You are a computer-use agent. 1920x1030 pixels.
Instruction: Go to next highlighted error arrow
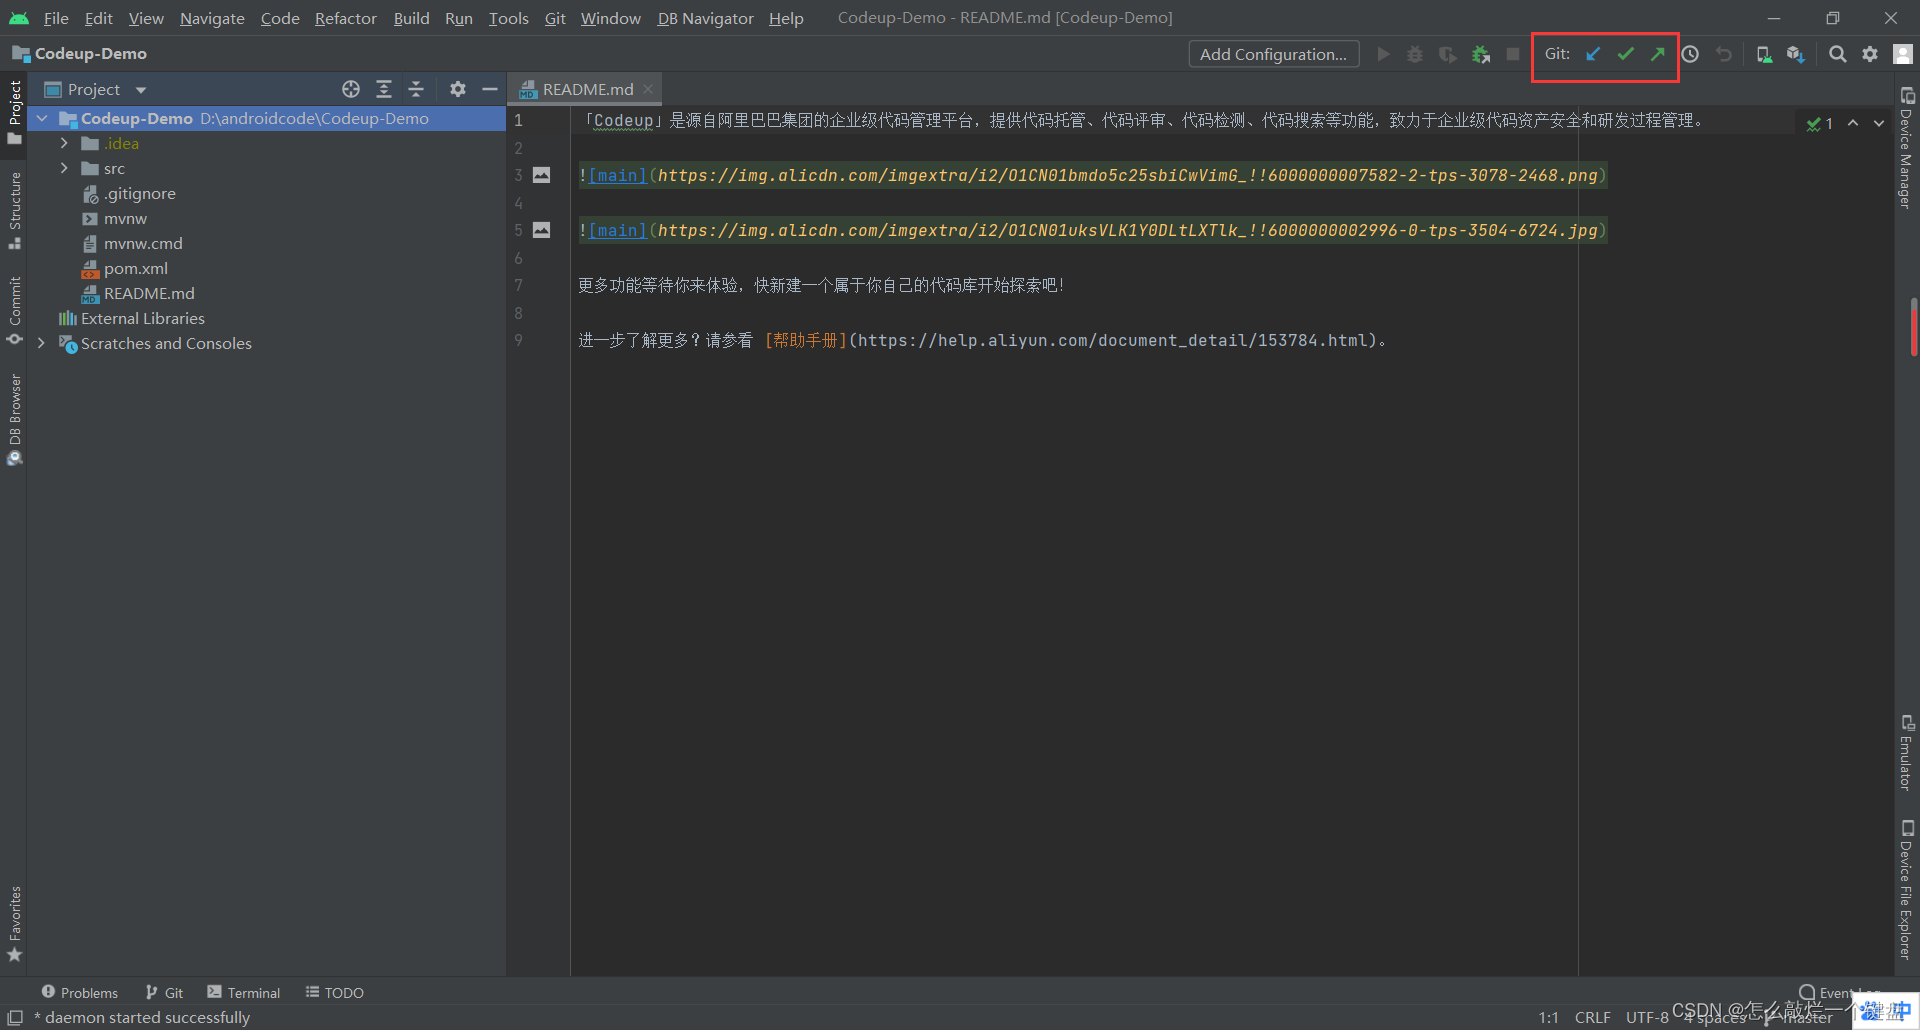1879,123
